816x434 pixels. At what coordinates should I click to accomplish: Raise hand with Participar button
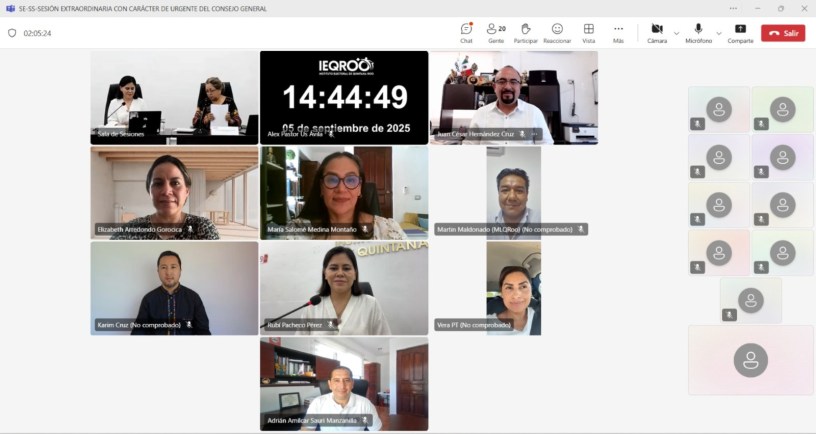click(526, 32)
